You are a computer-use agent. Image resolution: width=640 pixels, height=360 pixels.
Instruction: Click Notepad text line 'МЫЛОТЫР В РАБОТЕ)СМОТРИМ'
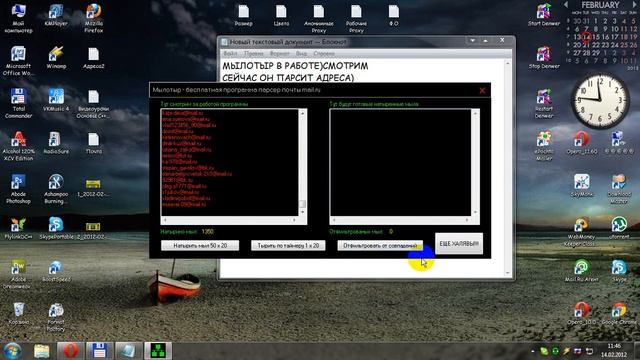[295, 66]
